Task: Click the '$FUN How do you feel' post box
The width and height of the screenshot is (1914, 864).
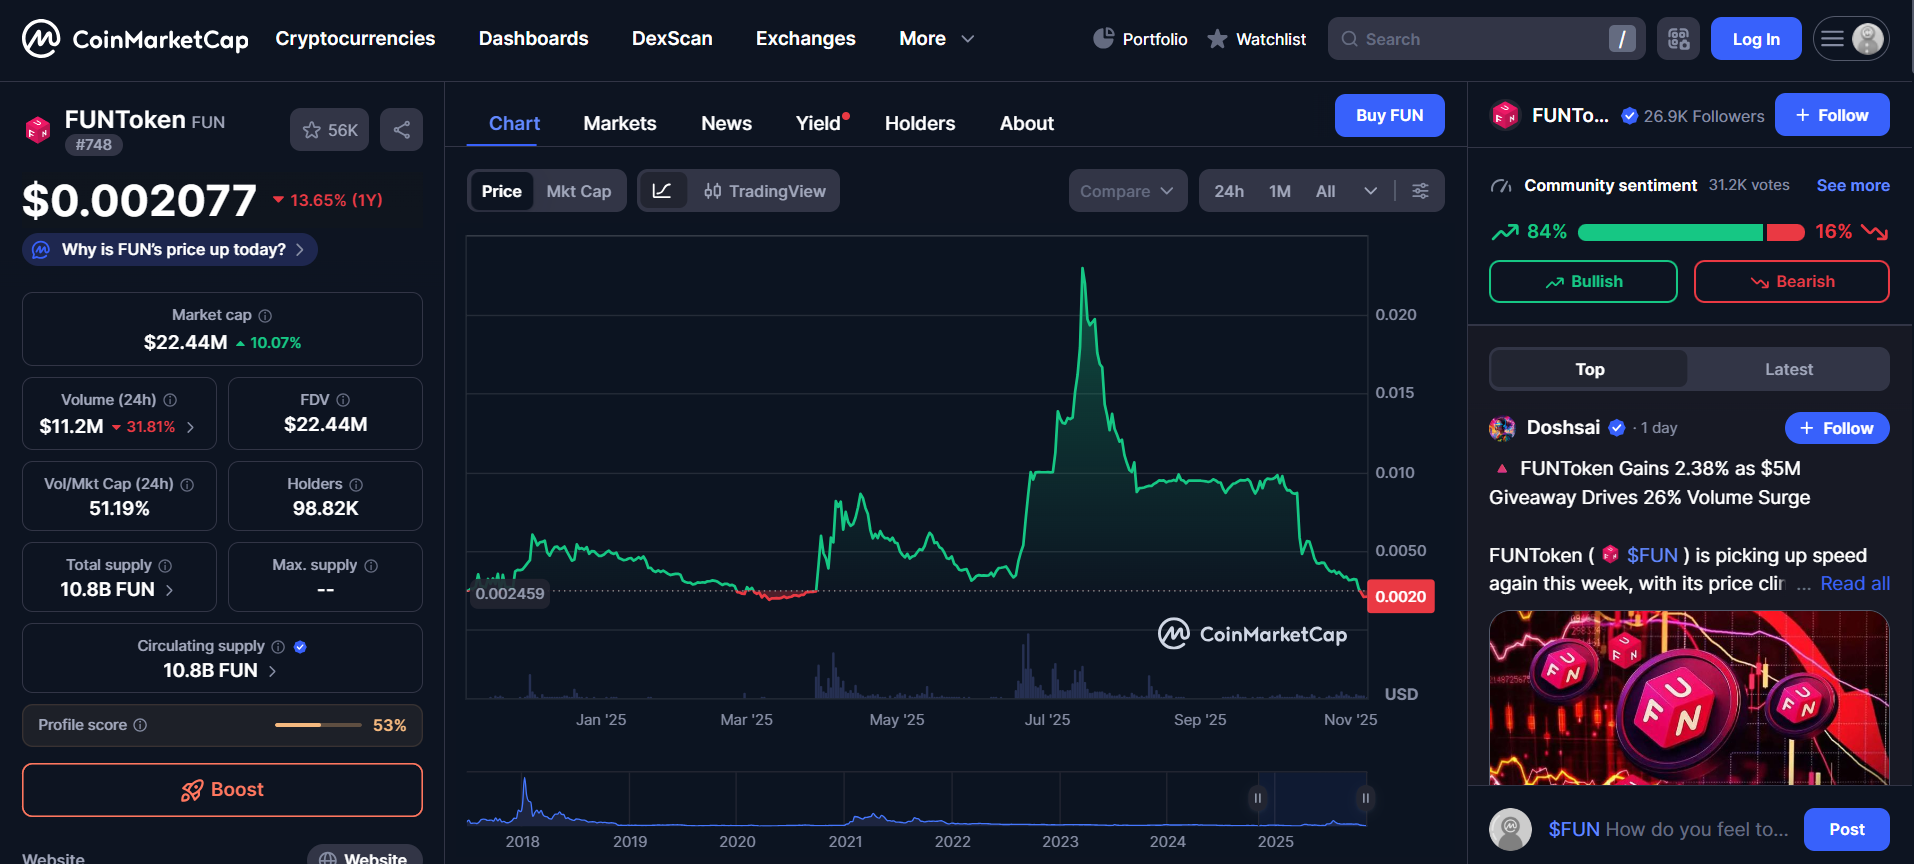Action: 1668,829
